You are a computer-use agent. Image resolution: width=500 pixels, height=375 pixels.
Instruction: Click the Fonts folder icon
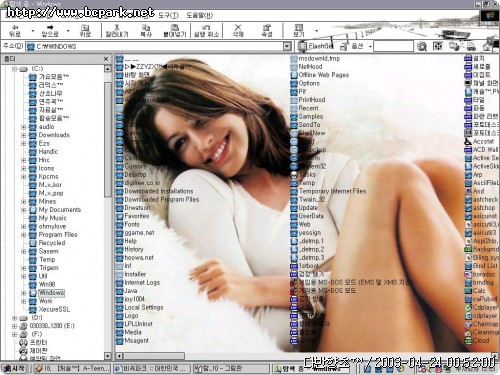click(x=120, y=224)
